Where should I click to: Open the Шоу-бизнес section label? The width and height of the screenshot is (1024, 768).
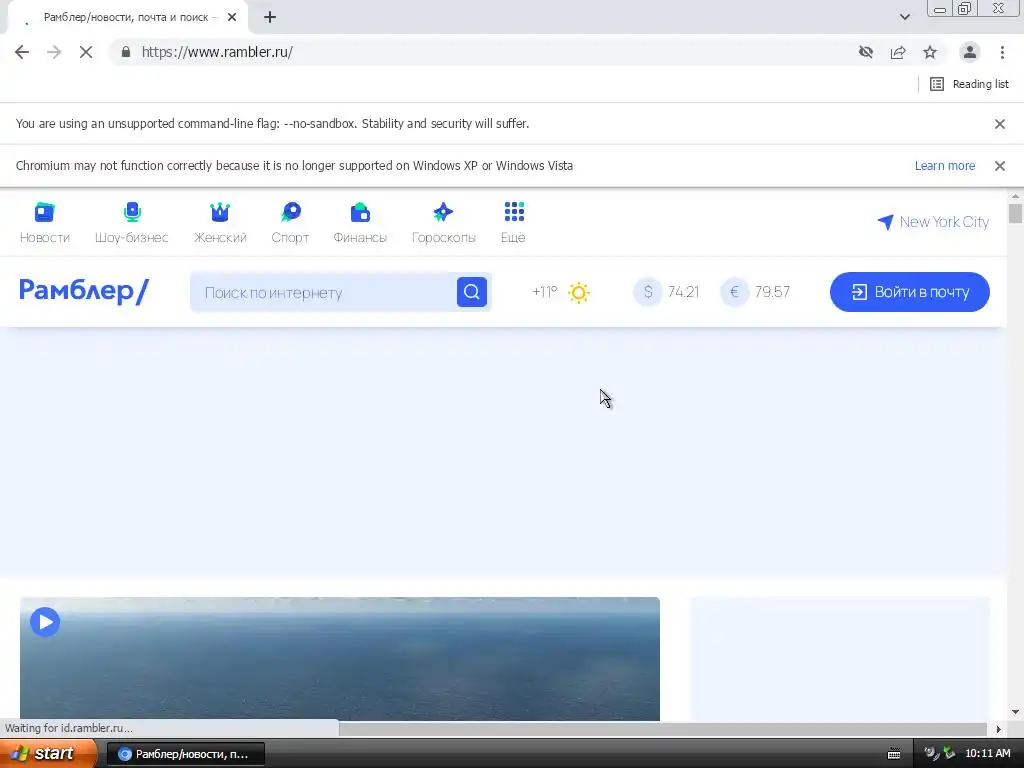132,238
